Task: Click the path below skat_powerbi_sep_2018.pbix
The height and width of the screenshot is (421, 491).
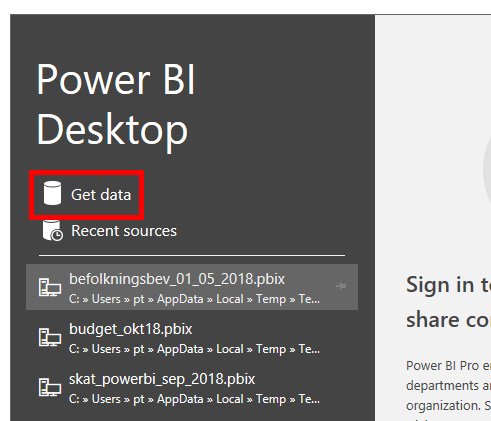Action: click(x=194, y=399)
